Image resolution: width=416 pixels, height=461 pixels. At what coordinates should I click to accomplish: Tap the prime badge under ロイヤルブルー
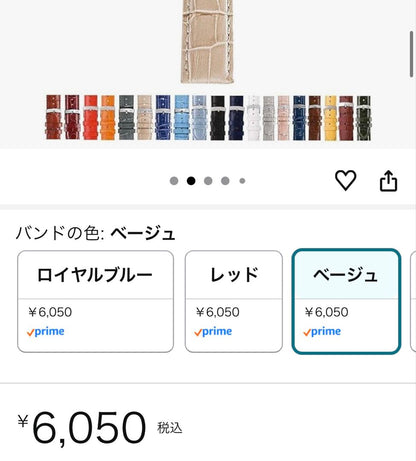point(46,331)
